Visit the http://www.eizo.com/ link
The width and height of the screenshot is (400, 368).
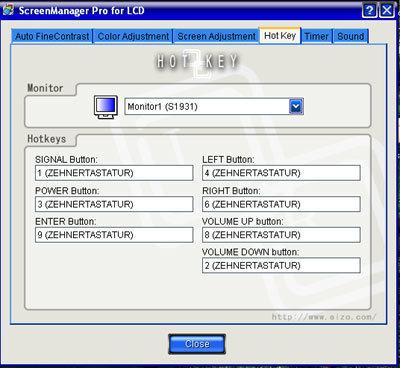point(324,317)
